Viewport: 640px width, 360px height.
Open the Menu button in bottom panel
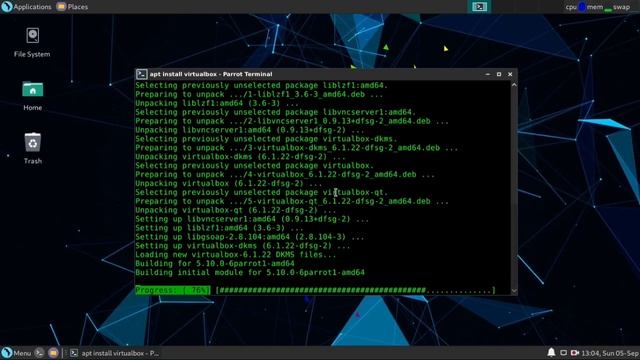(16, 353)
